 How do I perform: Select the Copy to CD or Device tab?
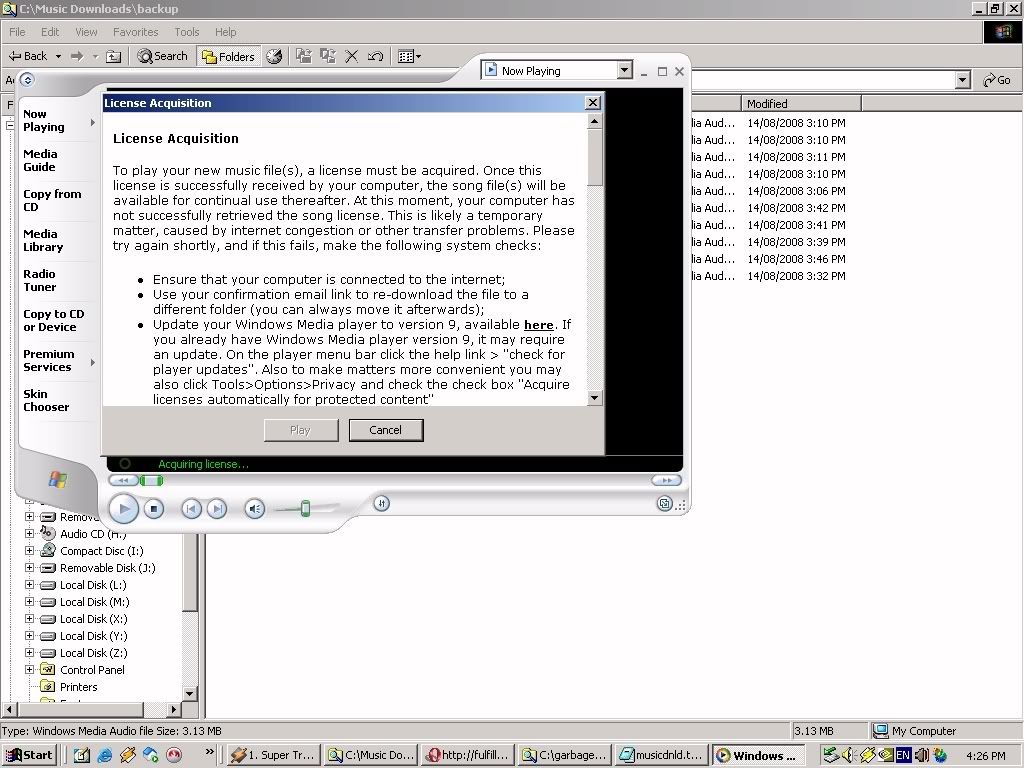[54, 321]
